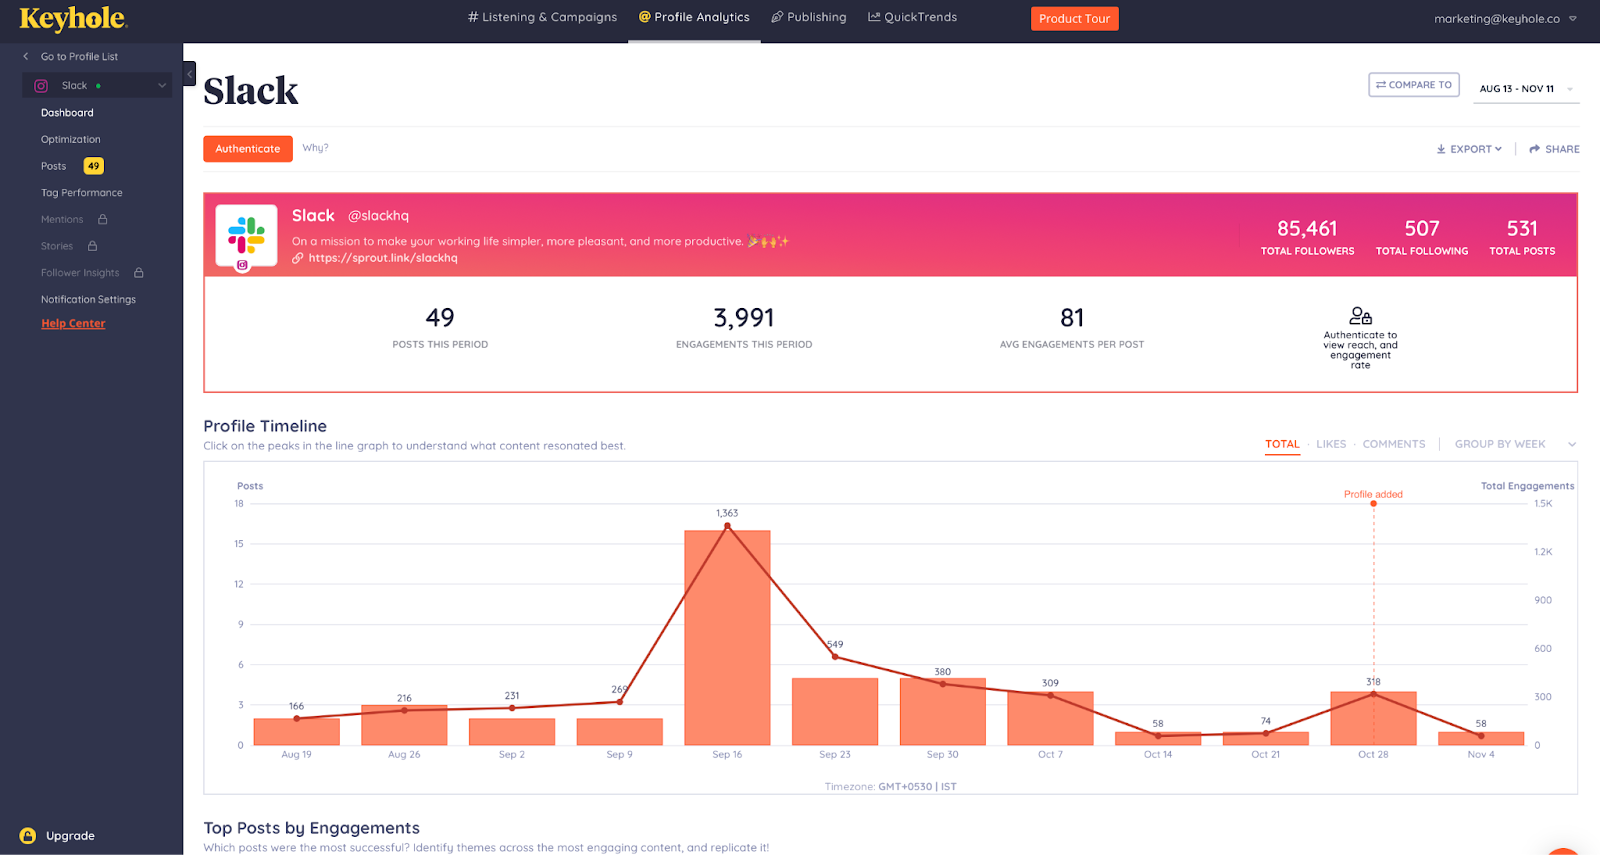This screenshot has width=1600, height=855.
Task: Click the Slack profile logo thumbnail
Action: [246, 236]
